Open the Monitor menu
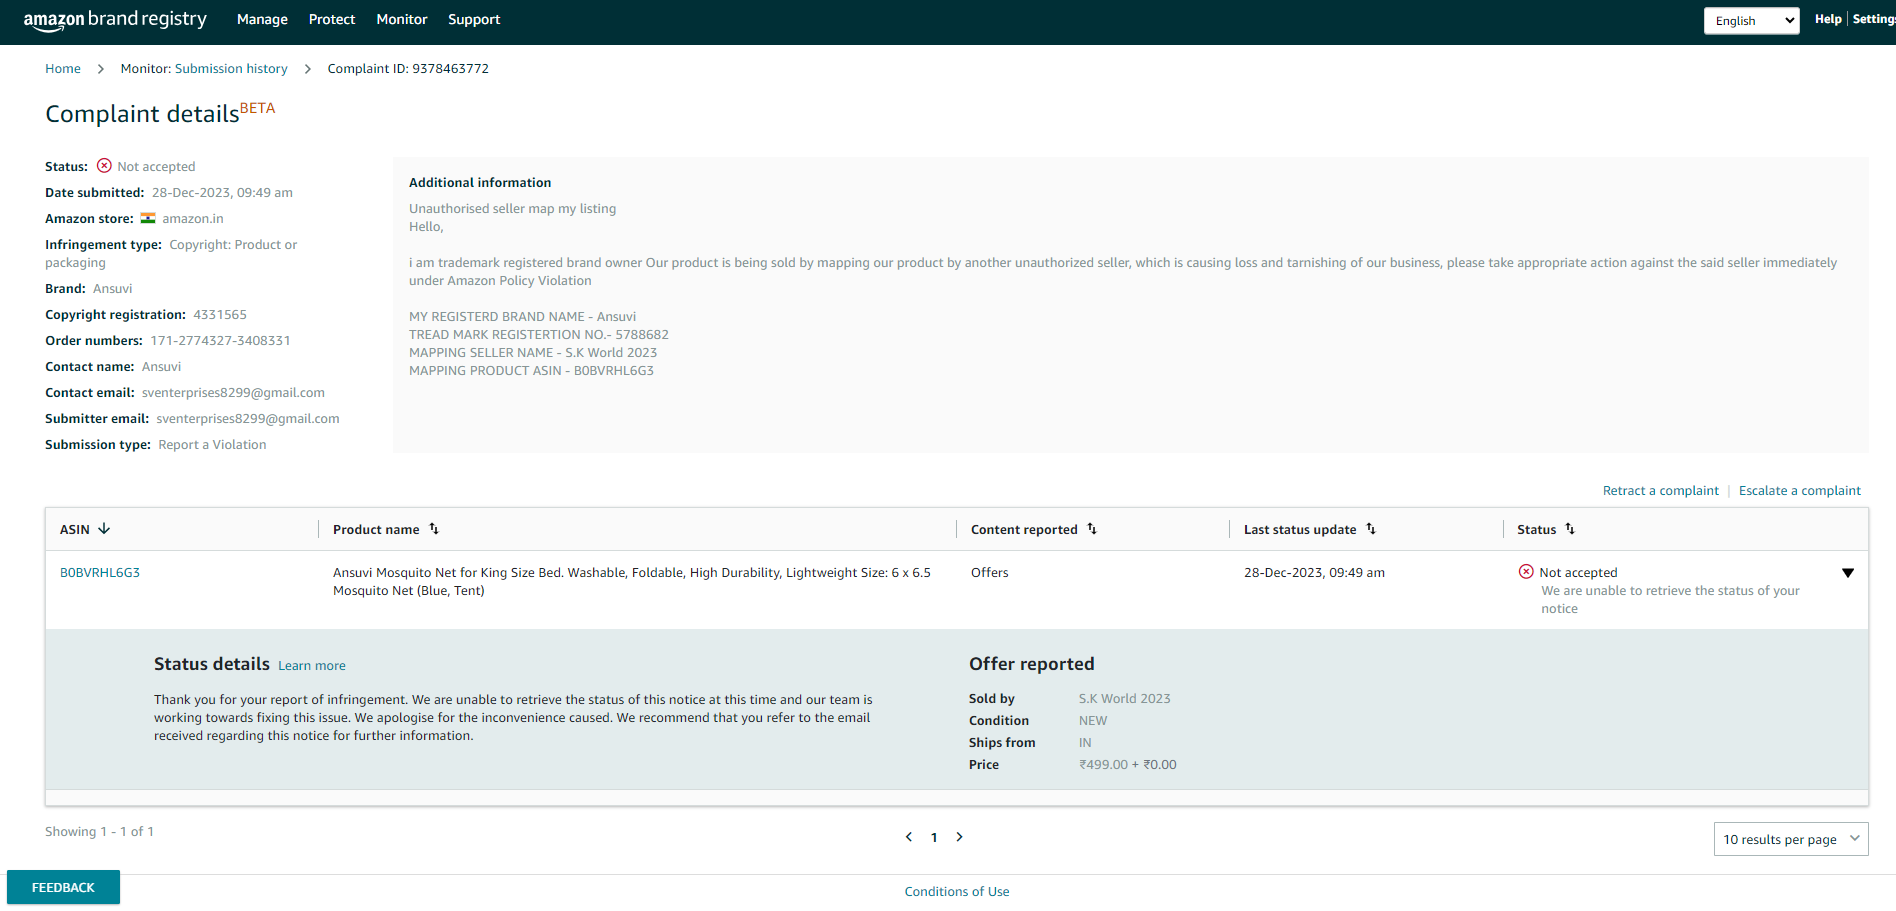The height and width of the screenshot is (911, 1896). coord(402,19)
